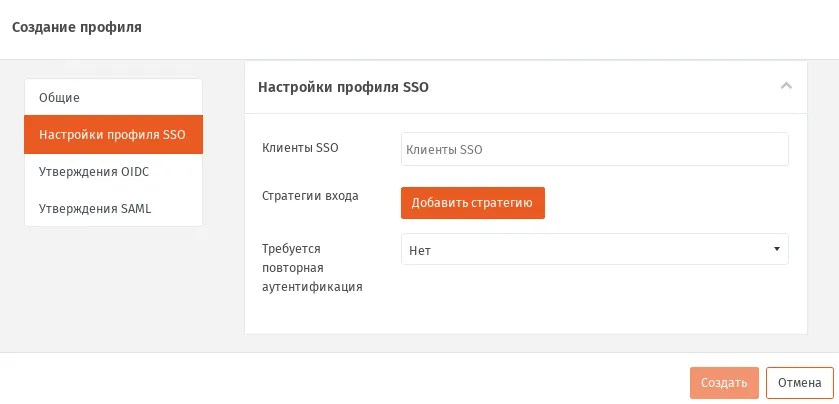Click the word аутентификация in the label

pyautogui.click(x=312, y=287)
